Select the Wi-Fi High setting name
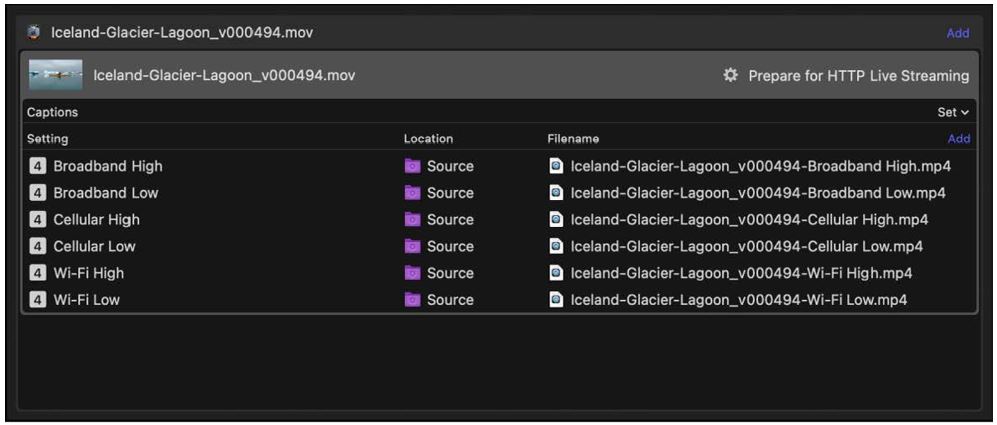Image resolution: width=997 pixels, height=425 pixels. (88, 273)
